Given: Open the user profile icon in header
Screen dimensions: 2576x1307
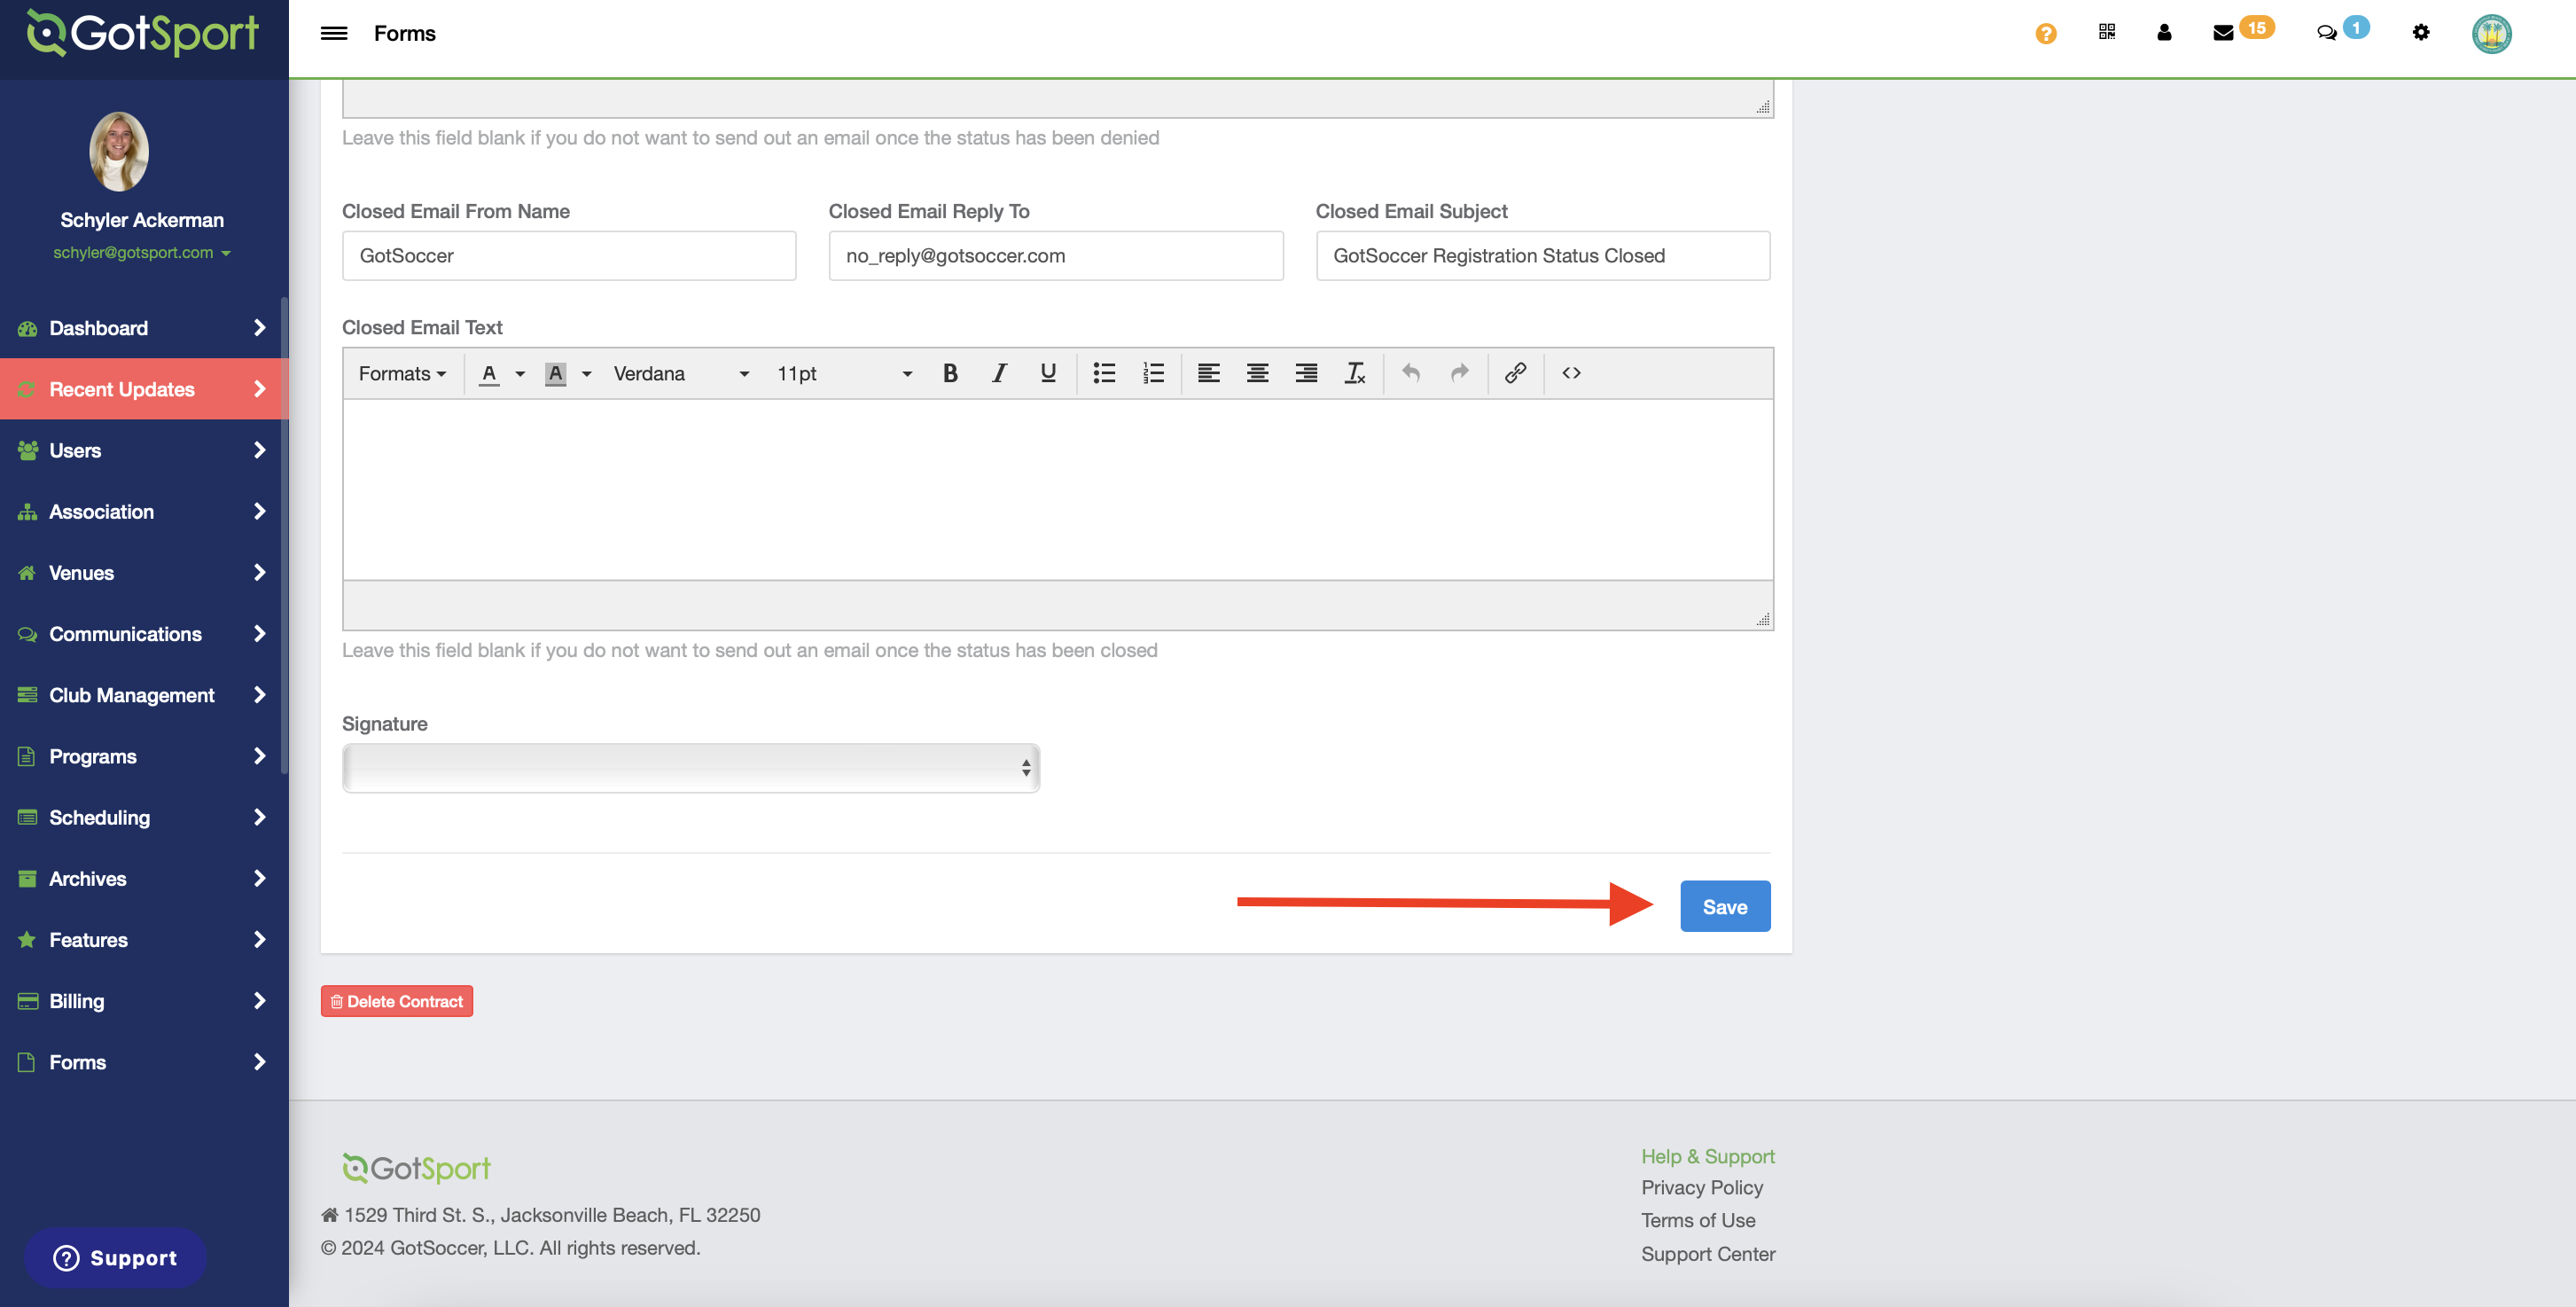Looking at the screenshot, I should click(x=2164, y=32).
